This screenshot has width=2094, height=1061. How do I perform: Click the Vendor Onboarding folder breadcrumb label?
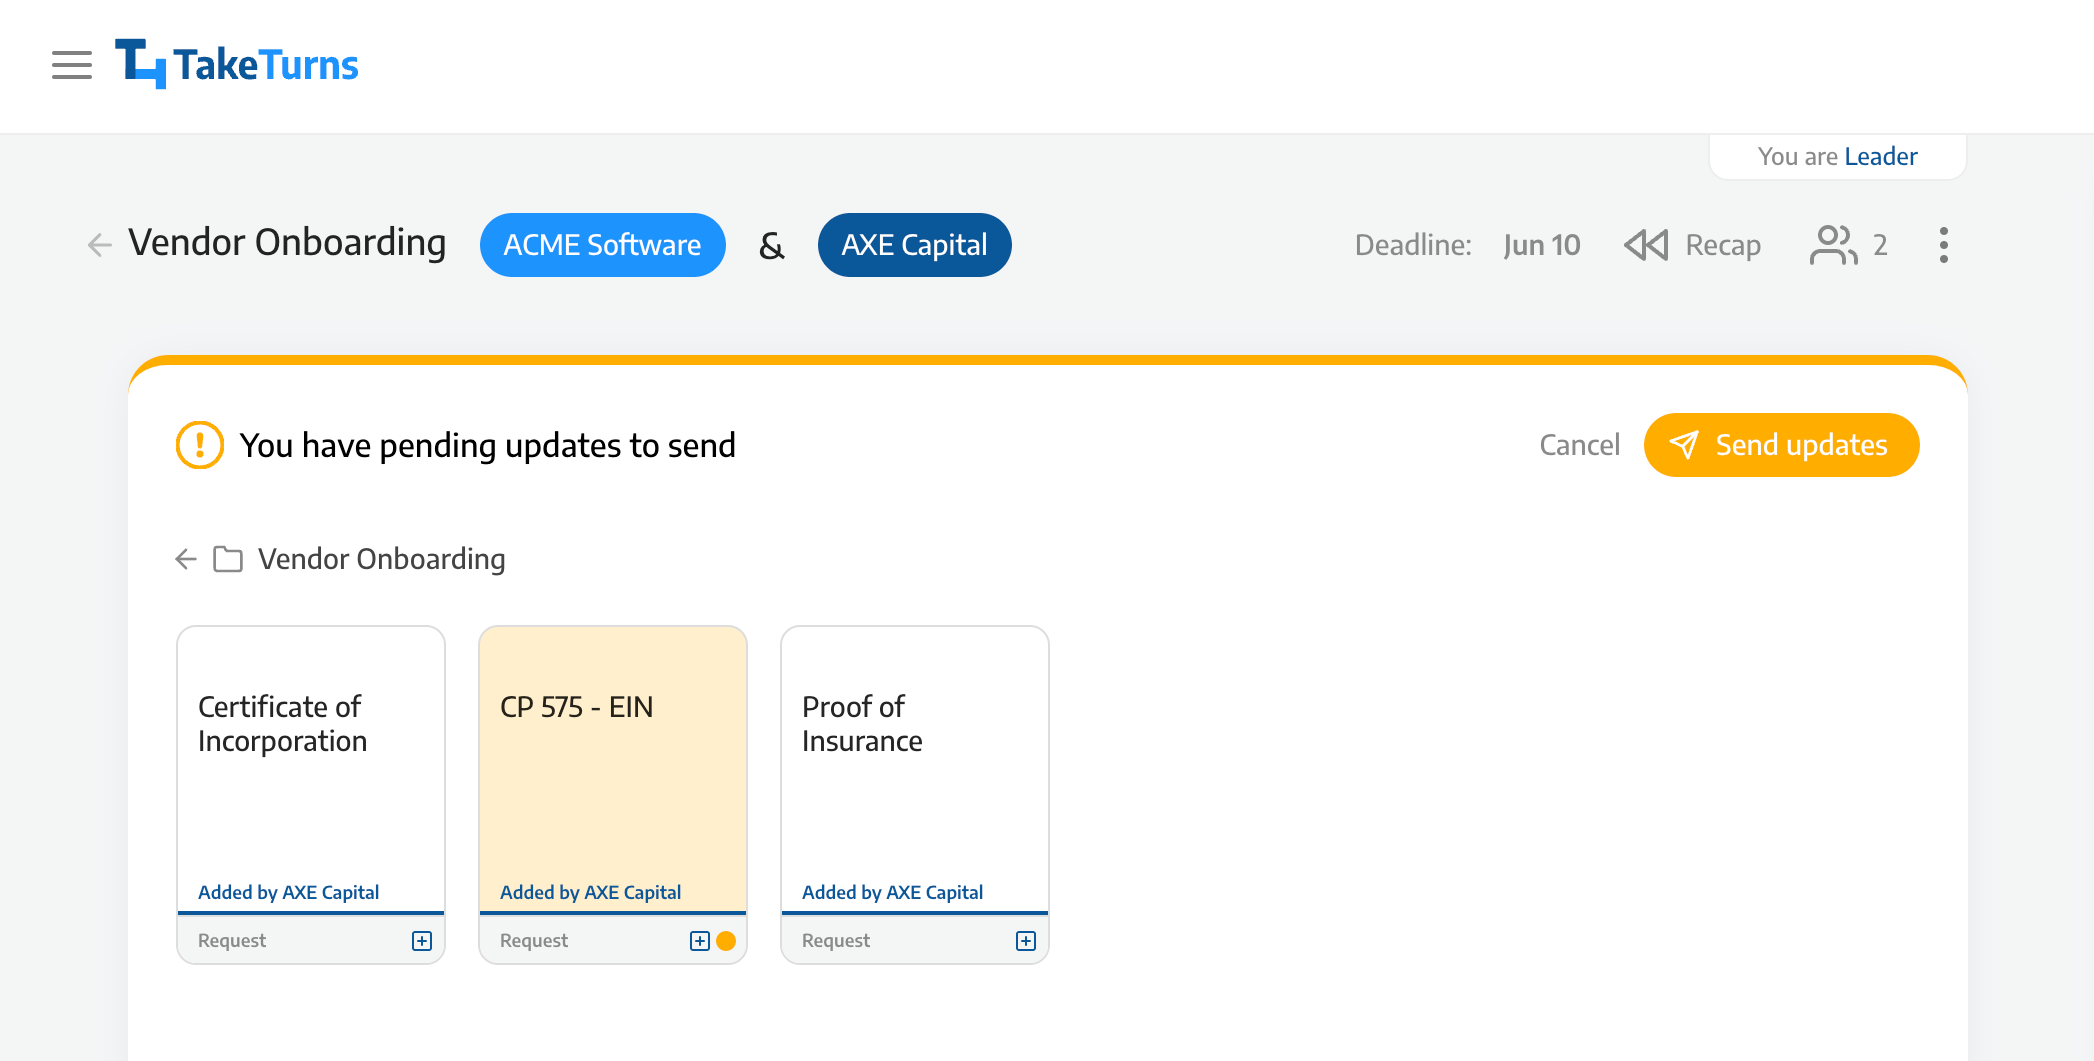click(x=381, y=559)
